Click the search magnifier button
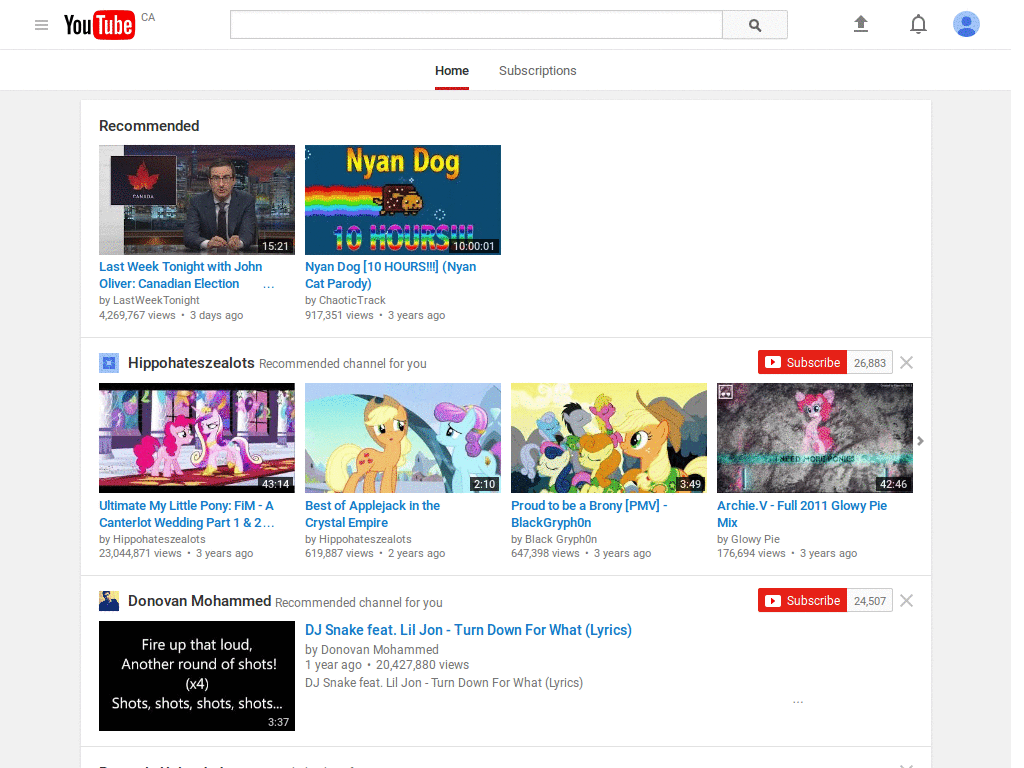Screen dimensions: 1024x768 (755, 25)
